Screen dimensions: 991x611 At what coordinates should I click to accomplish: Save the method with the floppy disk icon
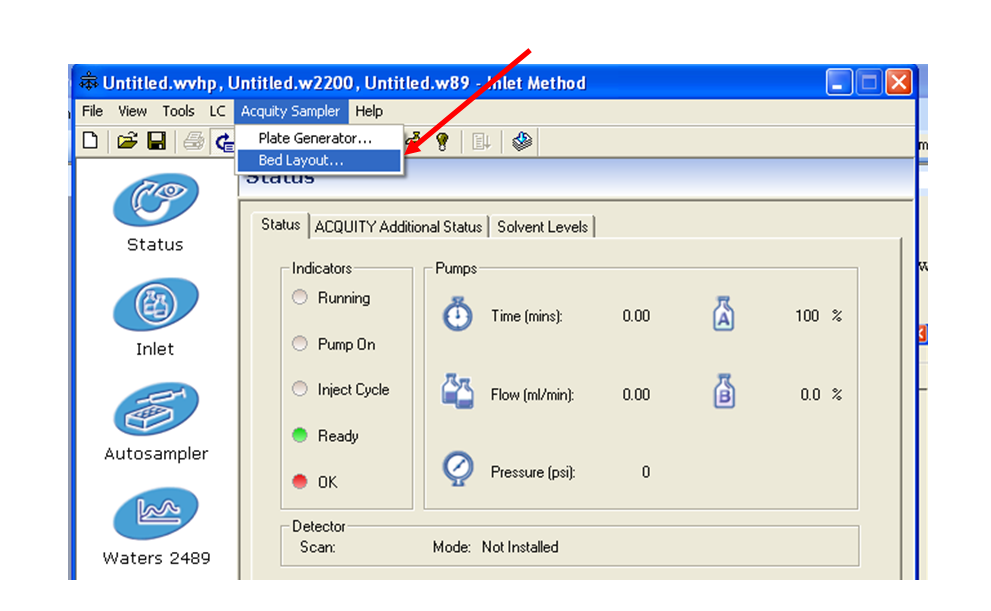157,141
